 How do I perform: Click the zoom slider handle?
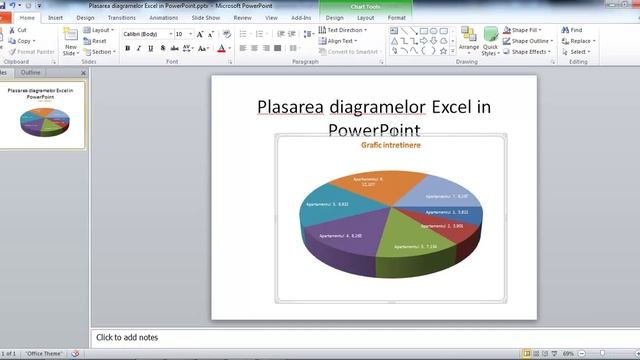pyautogui.click(x=602, y=353)
